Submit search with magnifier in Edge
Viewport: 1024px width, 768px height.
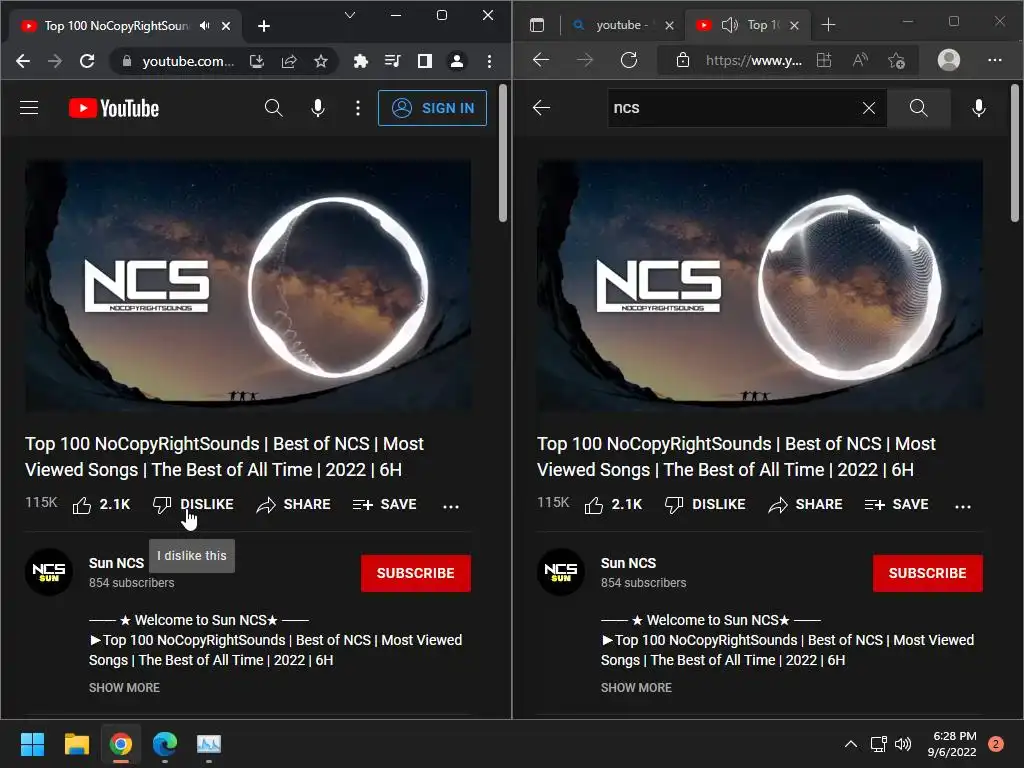pyautogui.click(x=918, y=108)
